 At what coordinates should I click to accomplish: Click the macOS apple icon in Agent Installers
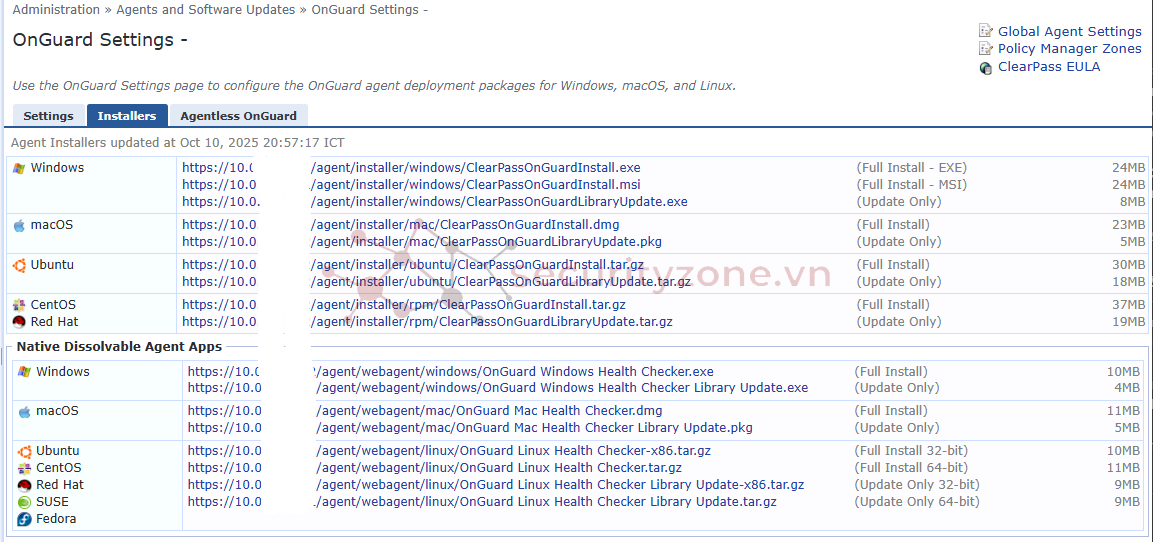coord(19,225)
